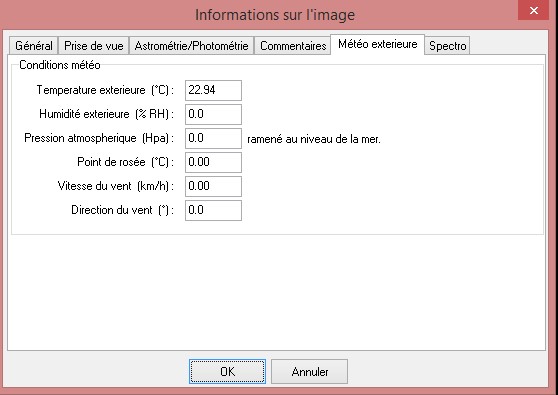Click the Pression atmospherique value field
The height and width of the screenshot is (395, 558).
point(213,138)
